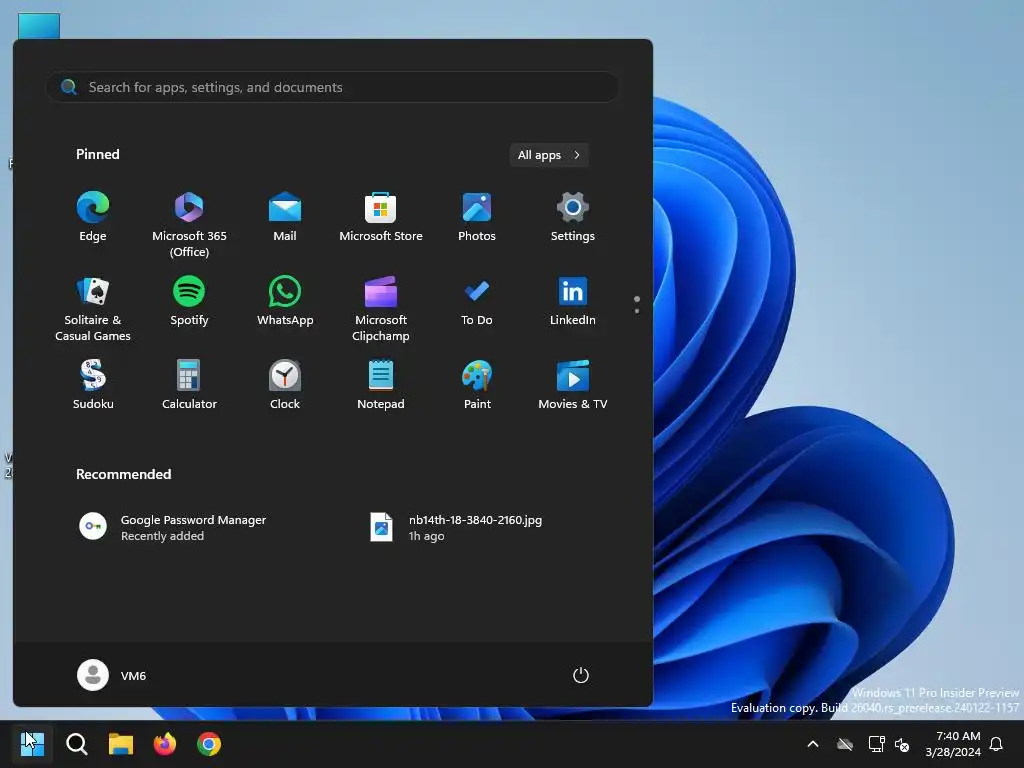Open the Paint app
Viewport: 1024px width, 768px height.
(477, 385)
